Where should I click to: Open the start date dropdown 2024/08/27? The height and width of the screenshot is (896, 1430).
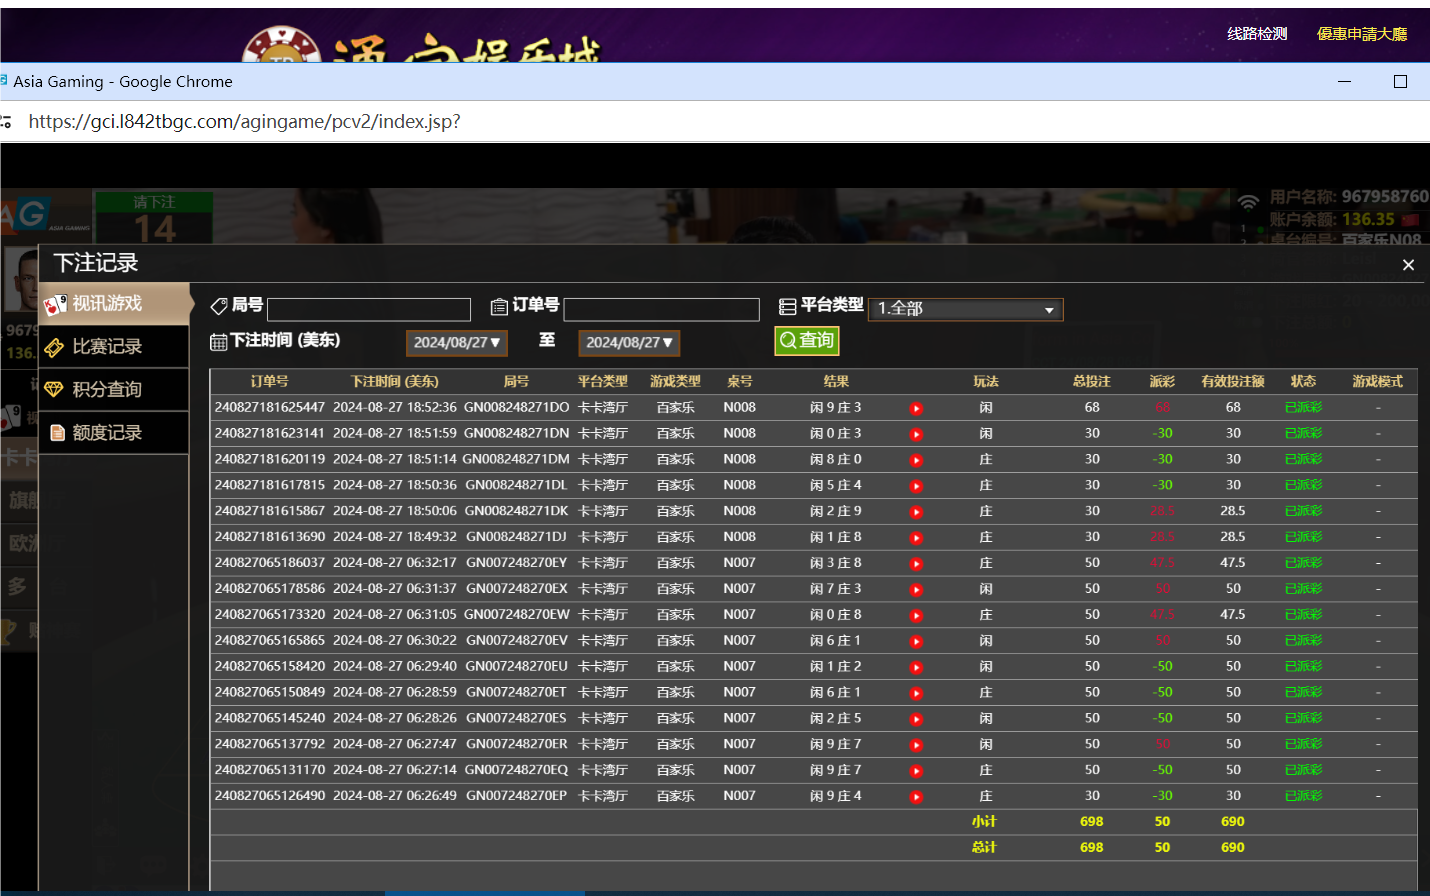tap(456, 342)
